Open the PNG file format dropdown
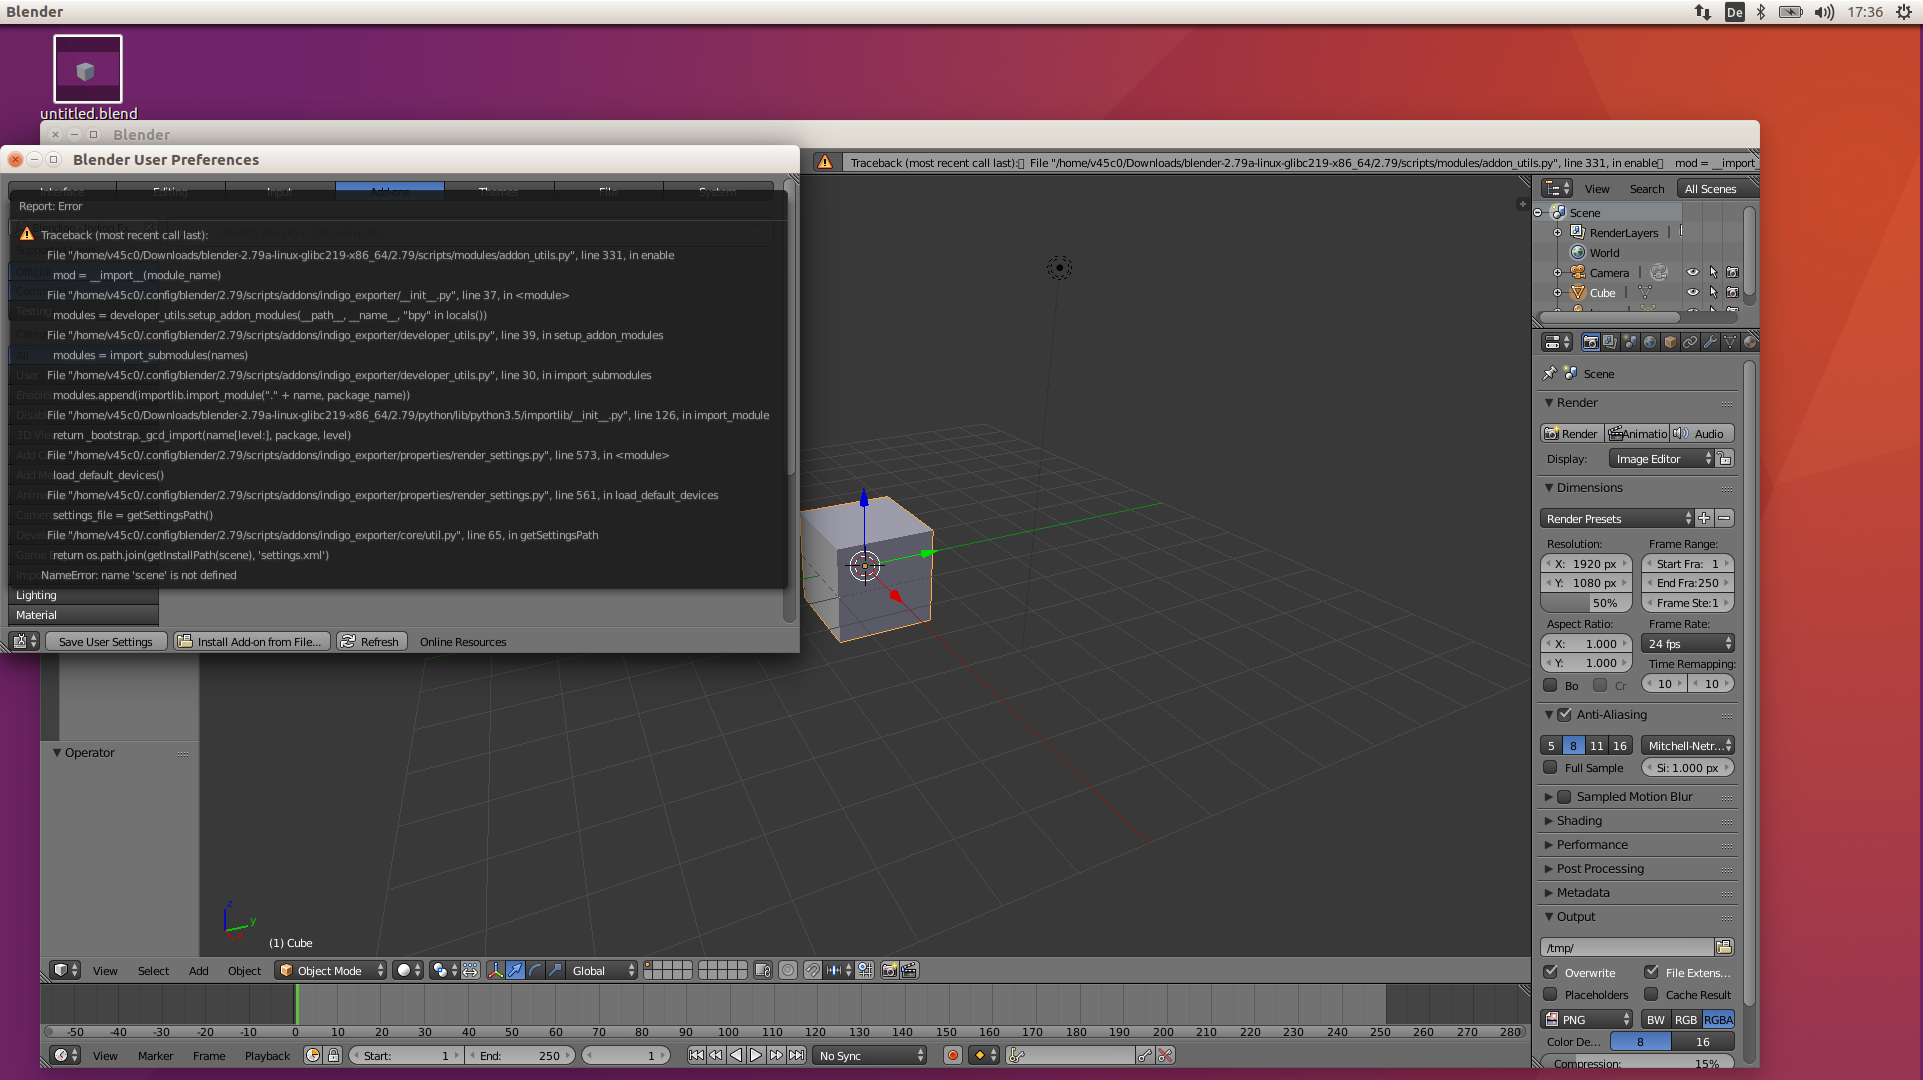This screenshot has width=1923, height=1080. [x=1587, y=1019]
